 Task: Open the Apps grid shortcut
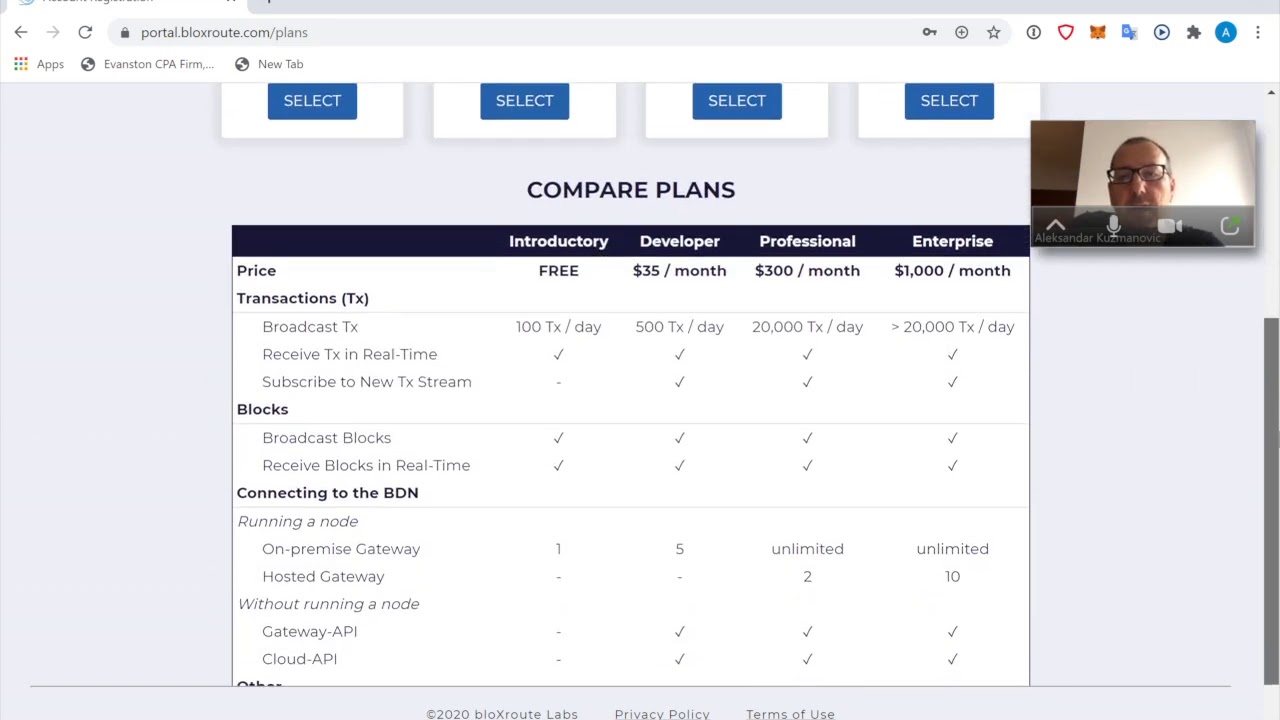point(38,64)
